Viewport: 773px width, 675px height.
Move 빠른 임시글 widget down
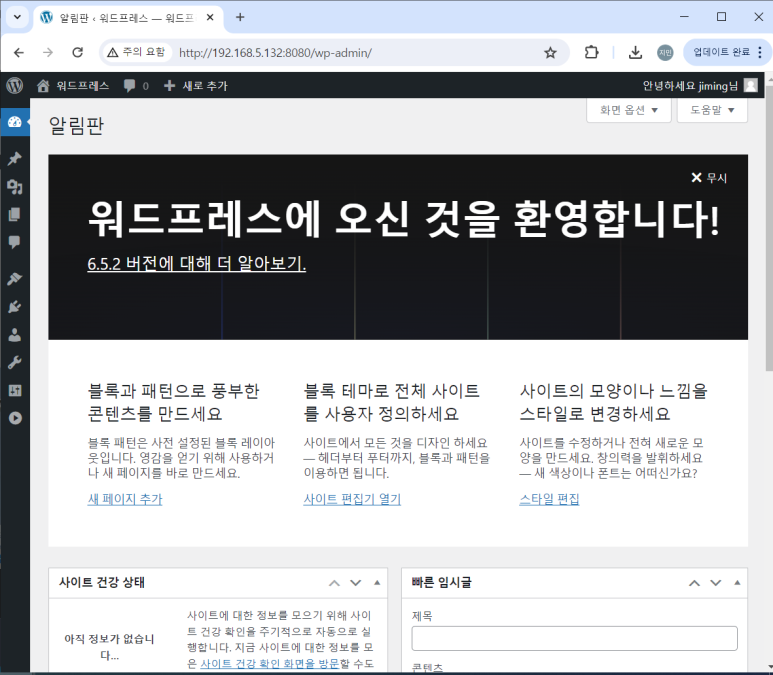point(715,583)
